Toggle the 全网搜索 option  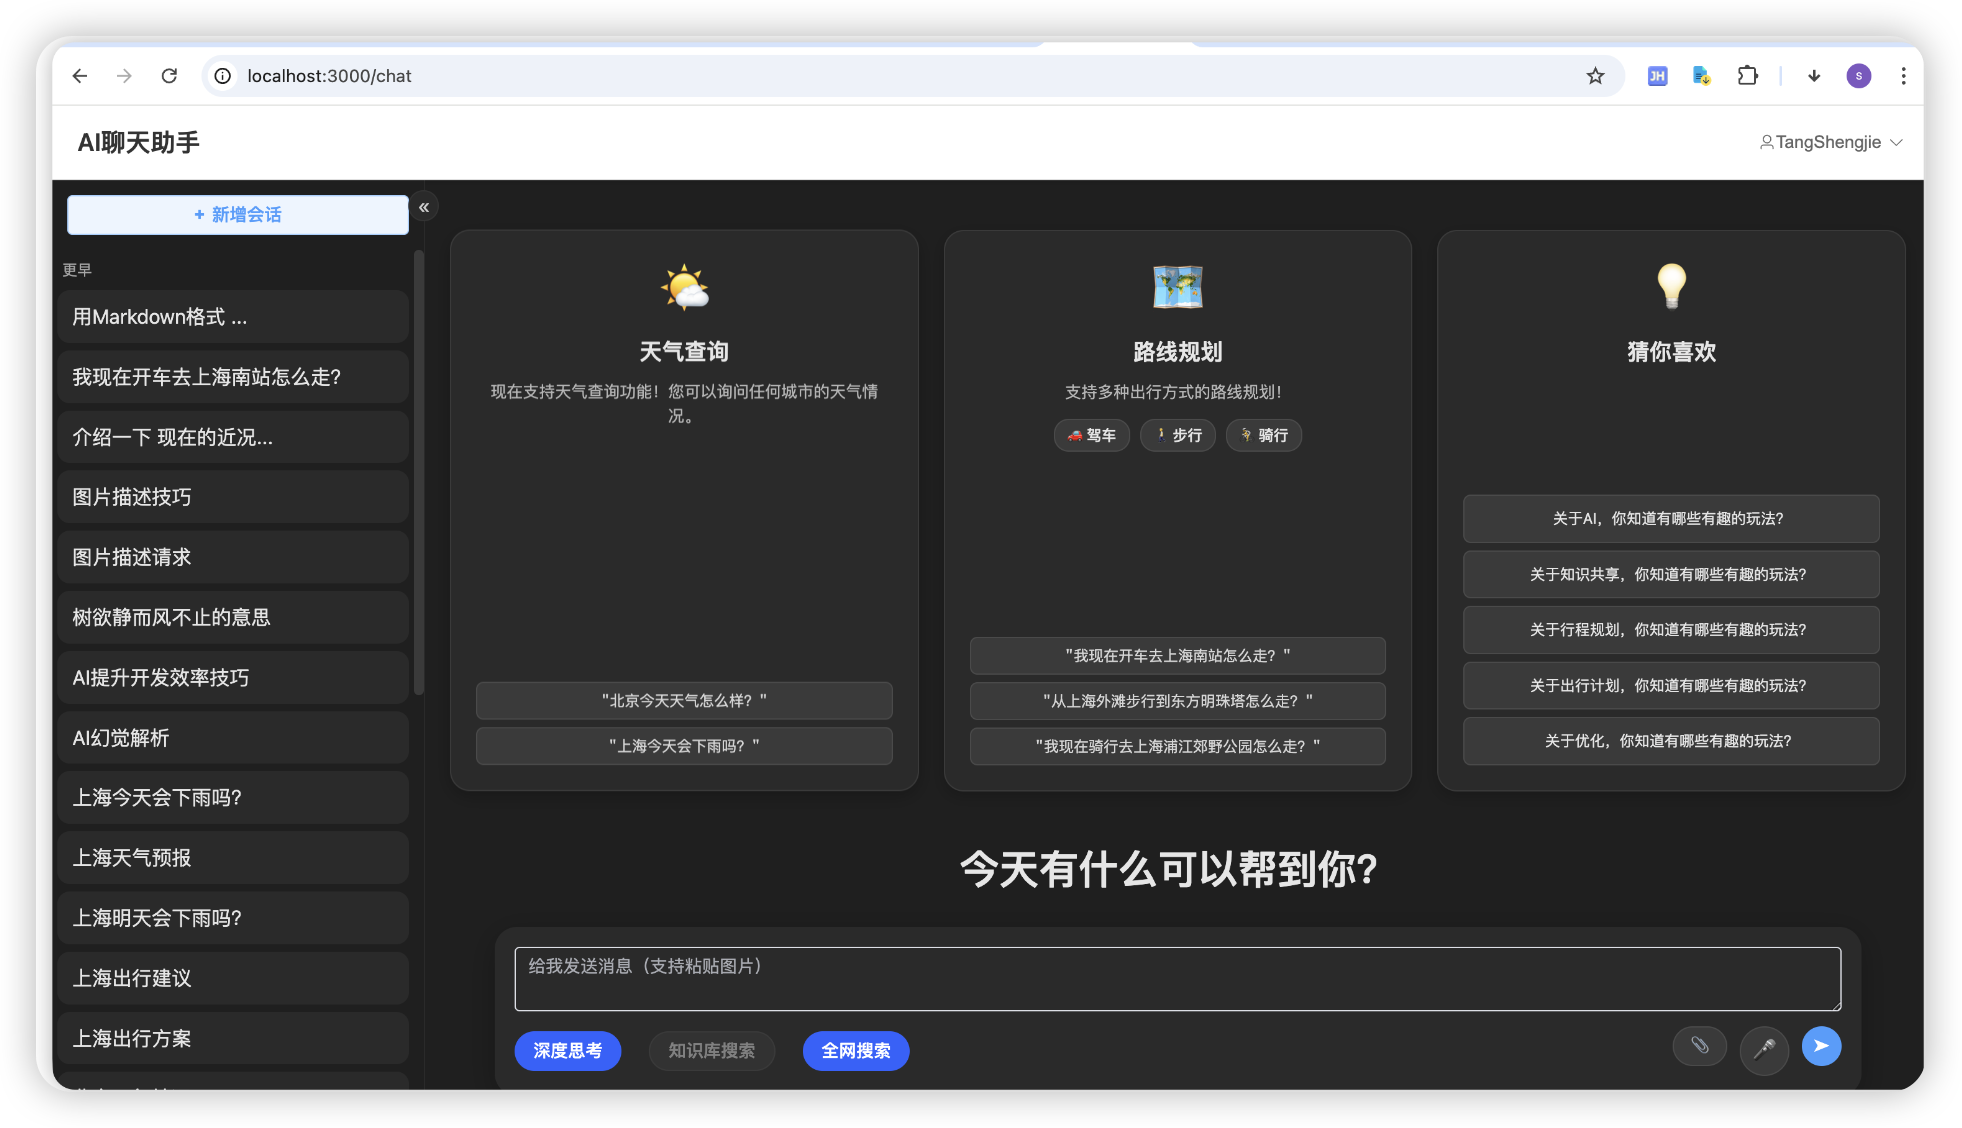(855, 1051)
